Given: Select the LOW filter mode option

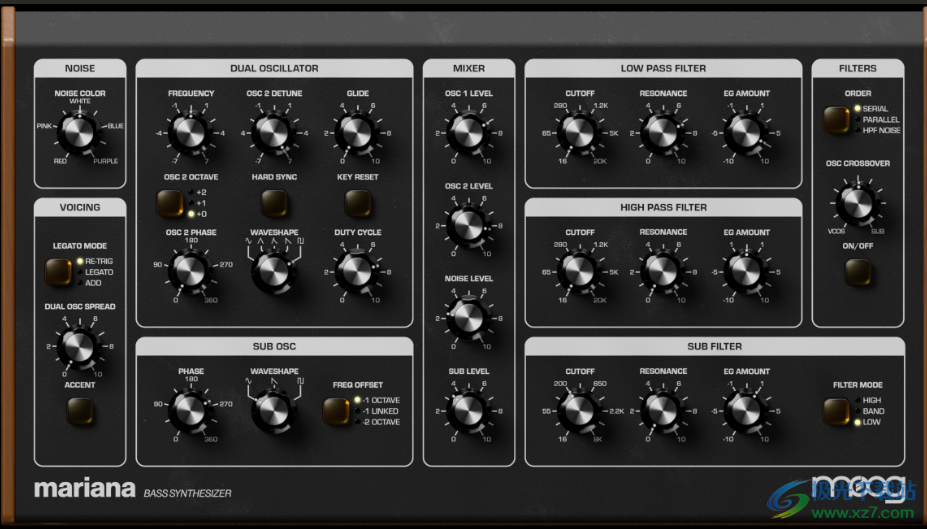Looking at the screenshot, I should coord(867,422).
